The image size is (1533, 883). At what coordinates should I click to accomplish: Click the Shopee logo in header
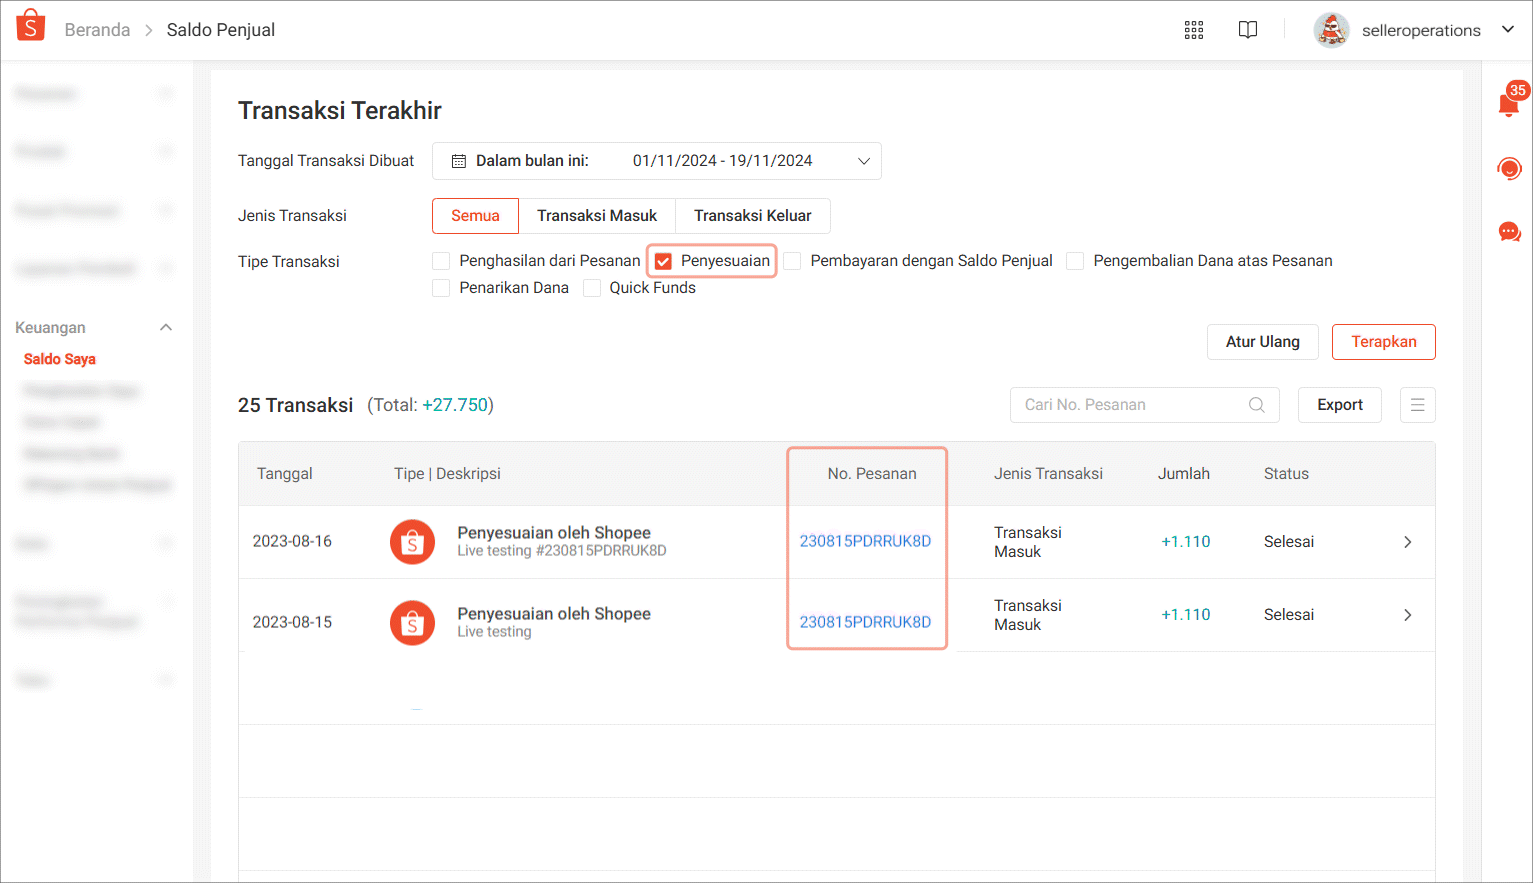31,26
